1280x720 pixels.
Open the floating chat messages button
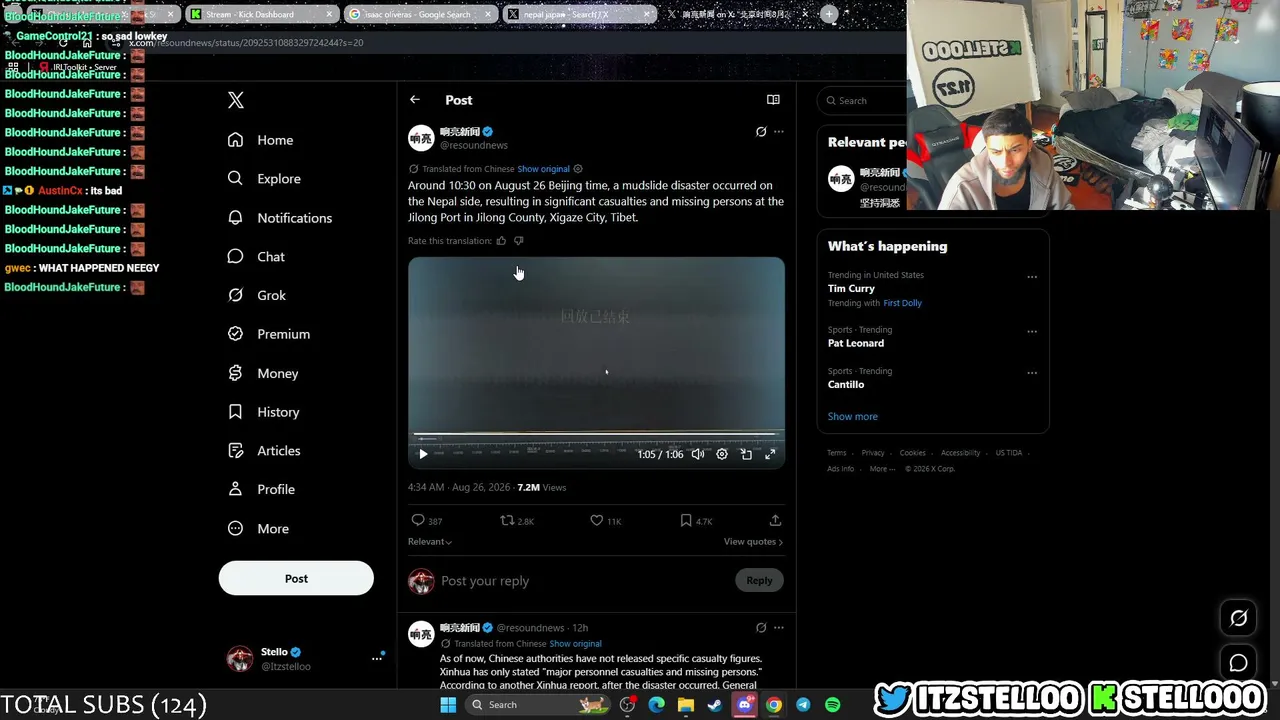(1238, 663)
